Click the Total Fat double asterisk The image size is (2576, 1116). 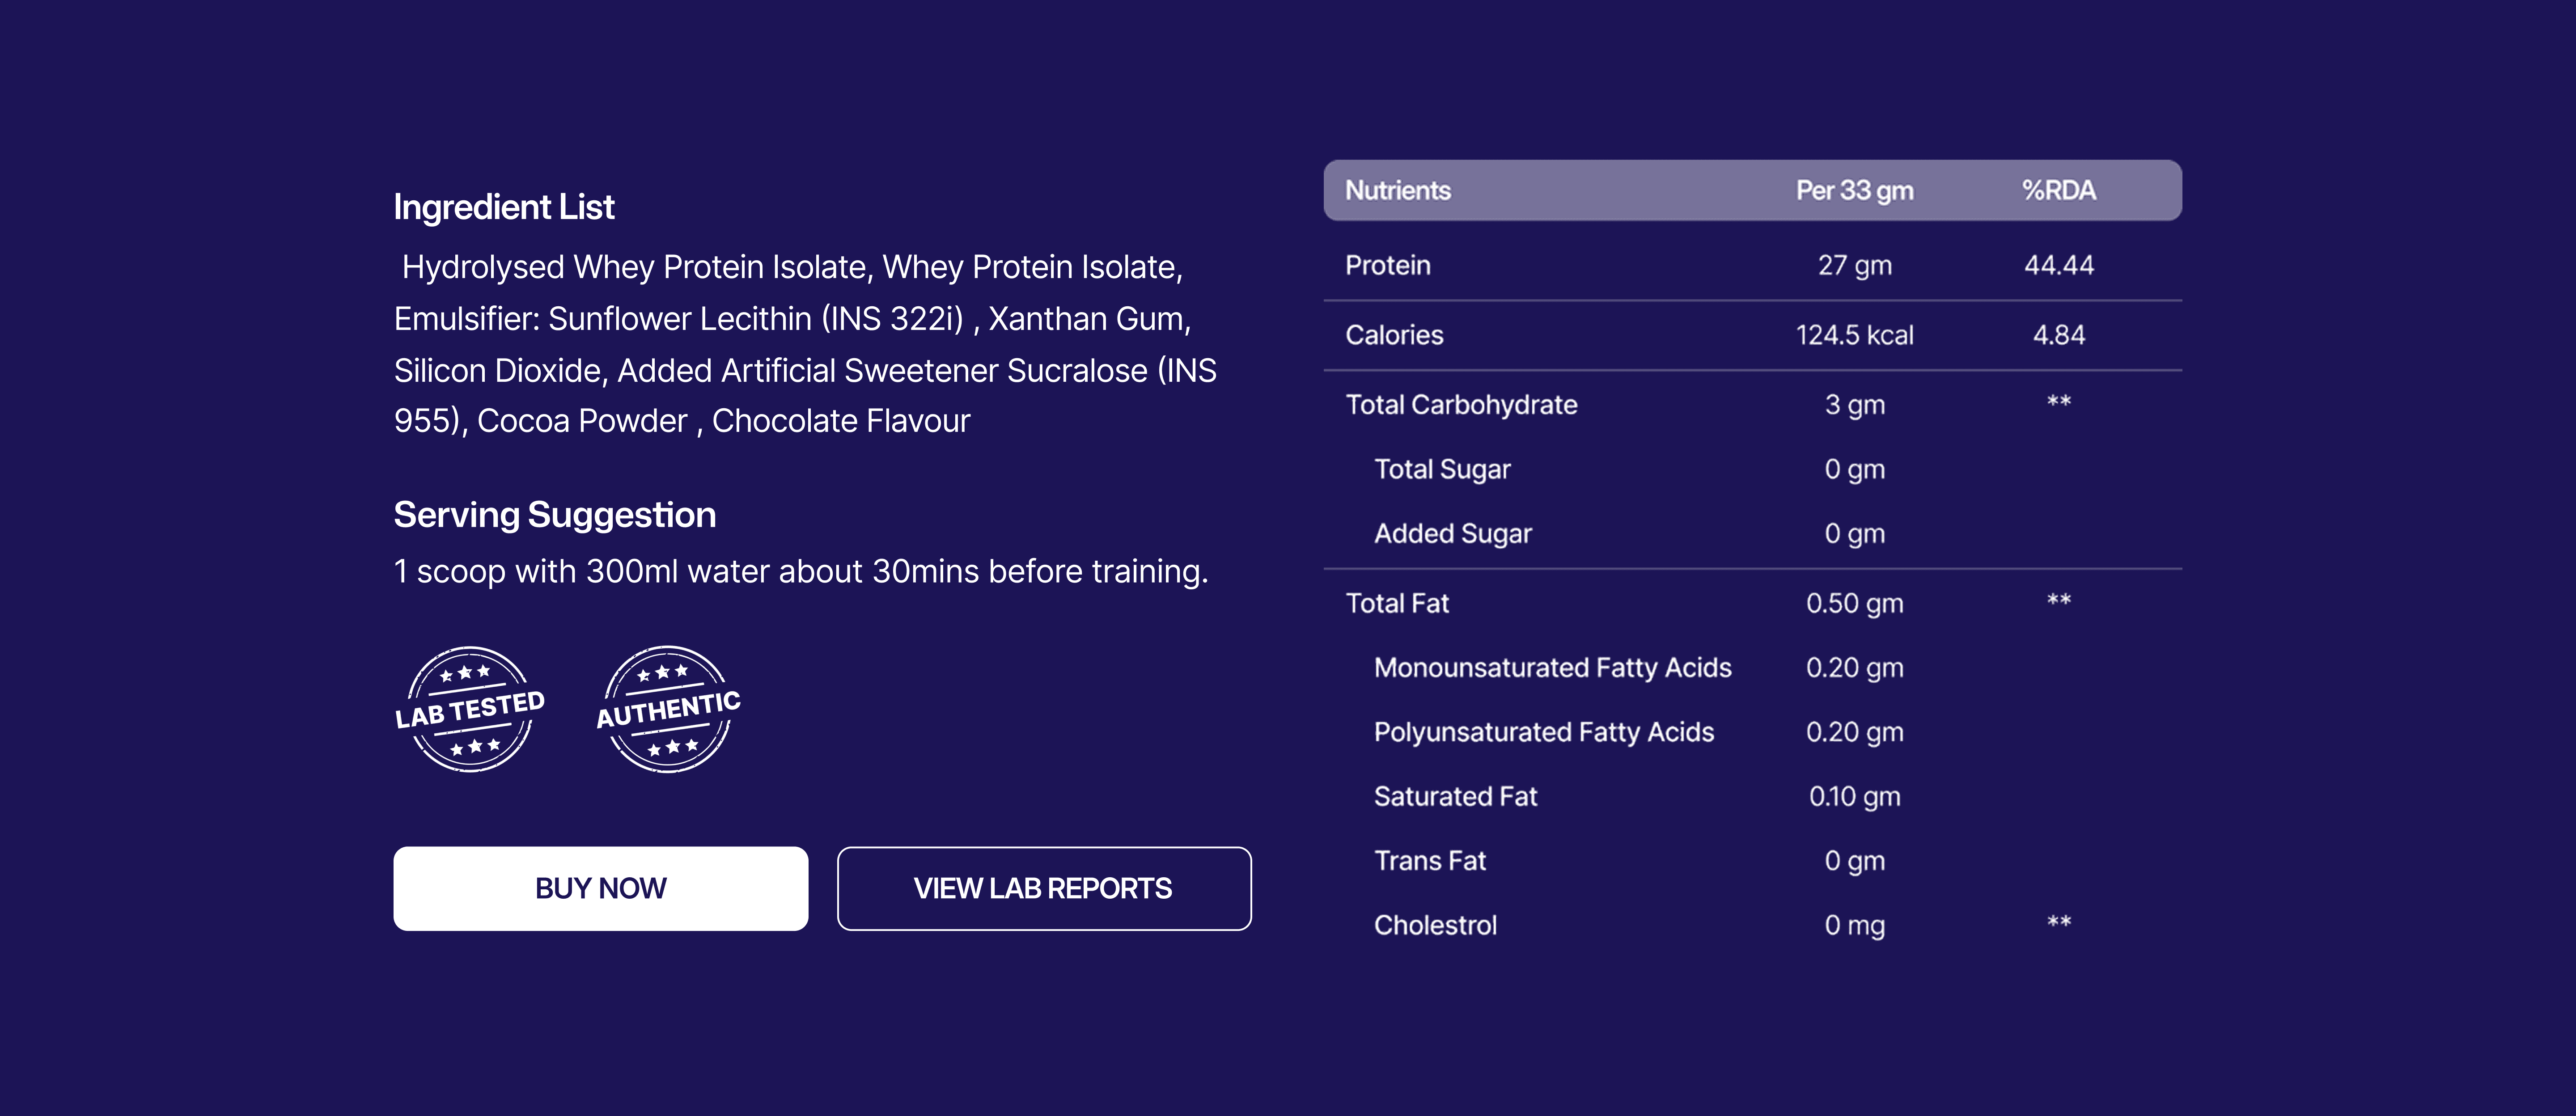(2058, 601)
